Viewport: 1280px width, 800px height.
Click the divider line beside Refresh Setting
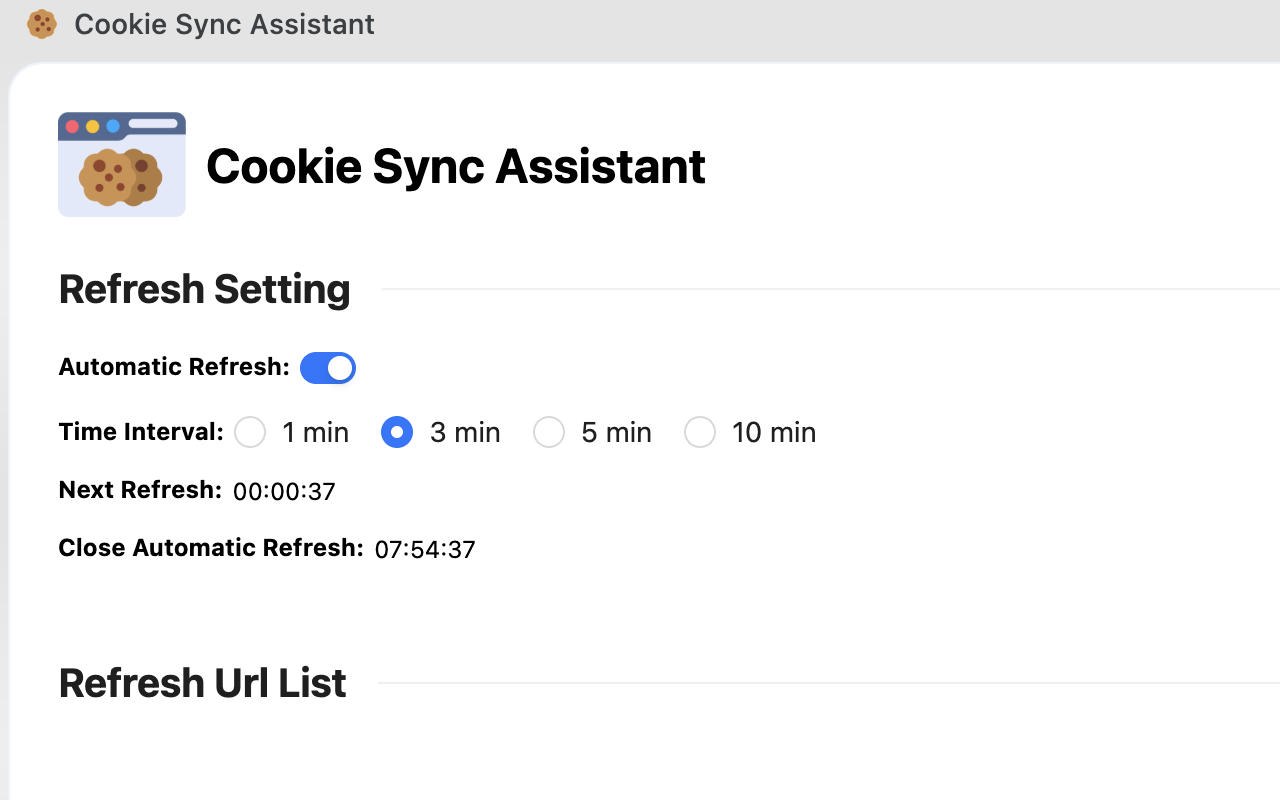point(830,289)
